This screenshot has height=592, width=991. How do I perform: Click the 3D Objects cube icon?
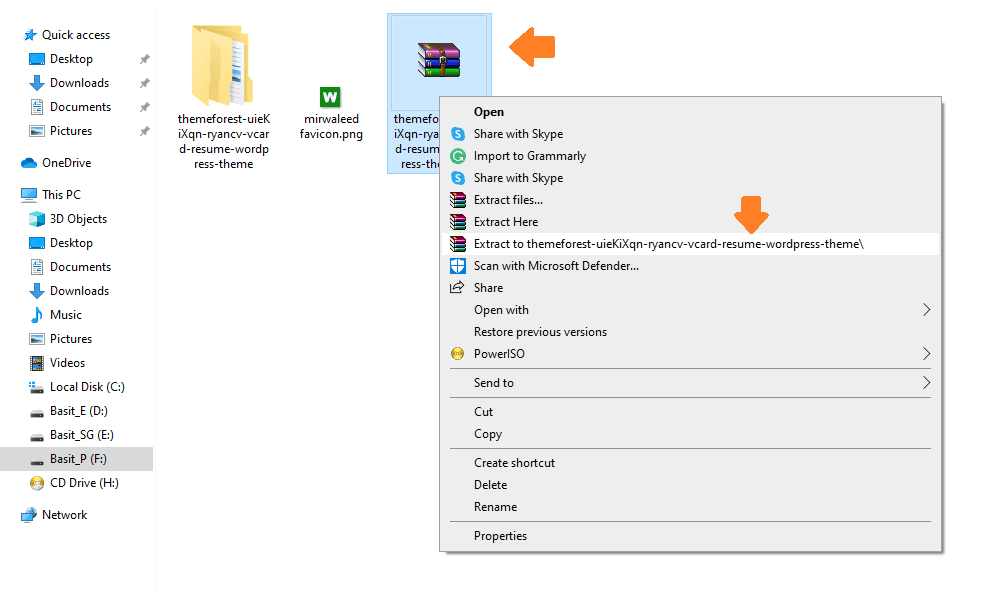click(37, 219)
